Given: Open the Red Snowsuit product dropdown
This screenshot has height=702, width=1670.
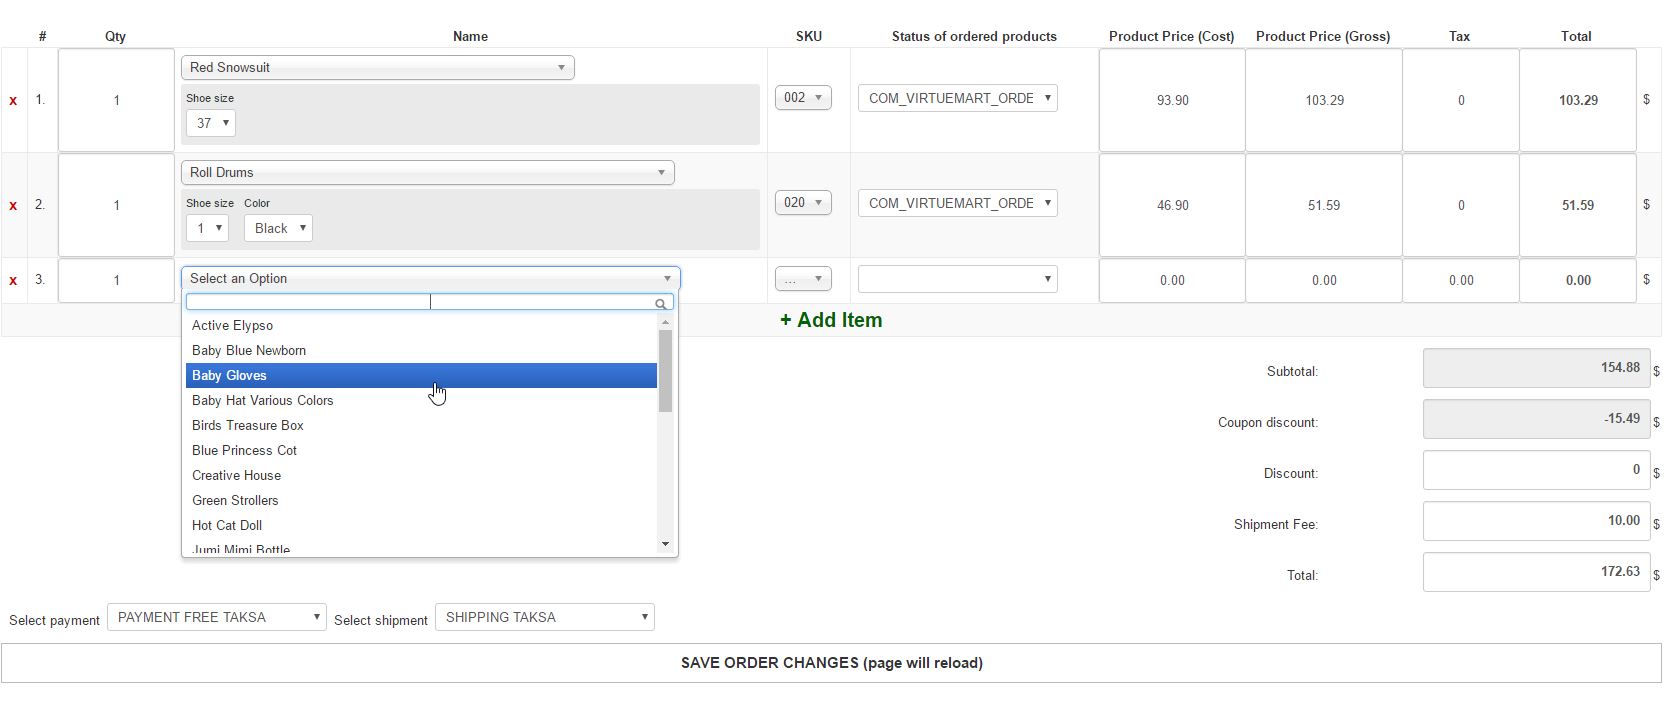Looking at the screenshot, I should click(377, 68).
